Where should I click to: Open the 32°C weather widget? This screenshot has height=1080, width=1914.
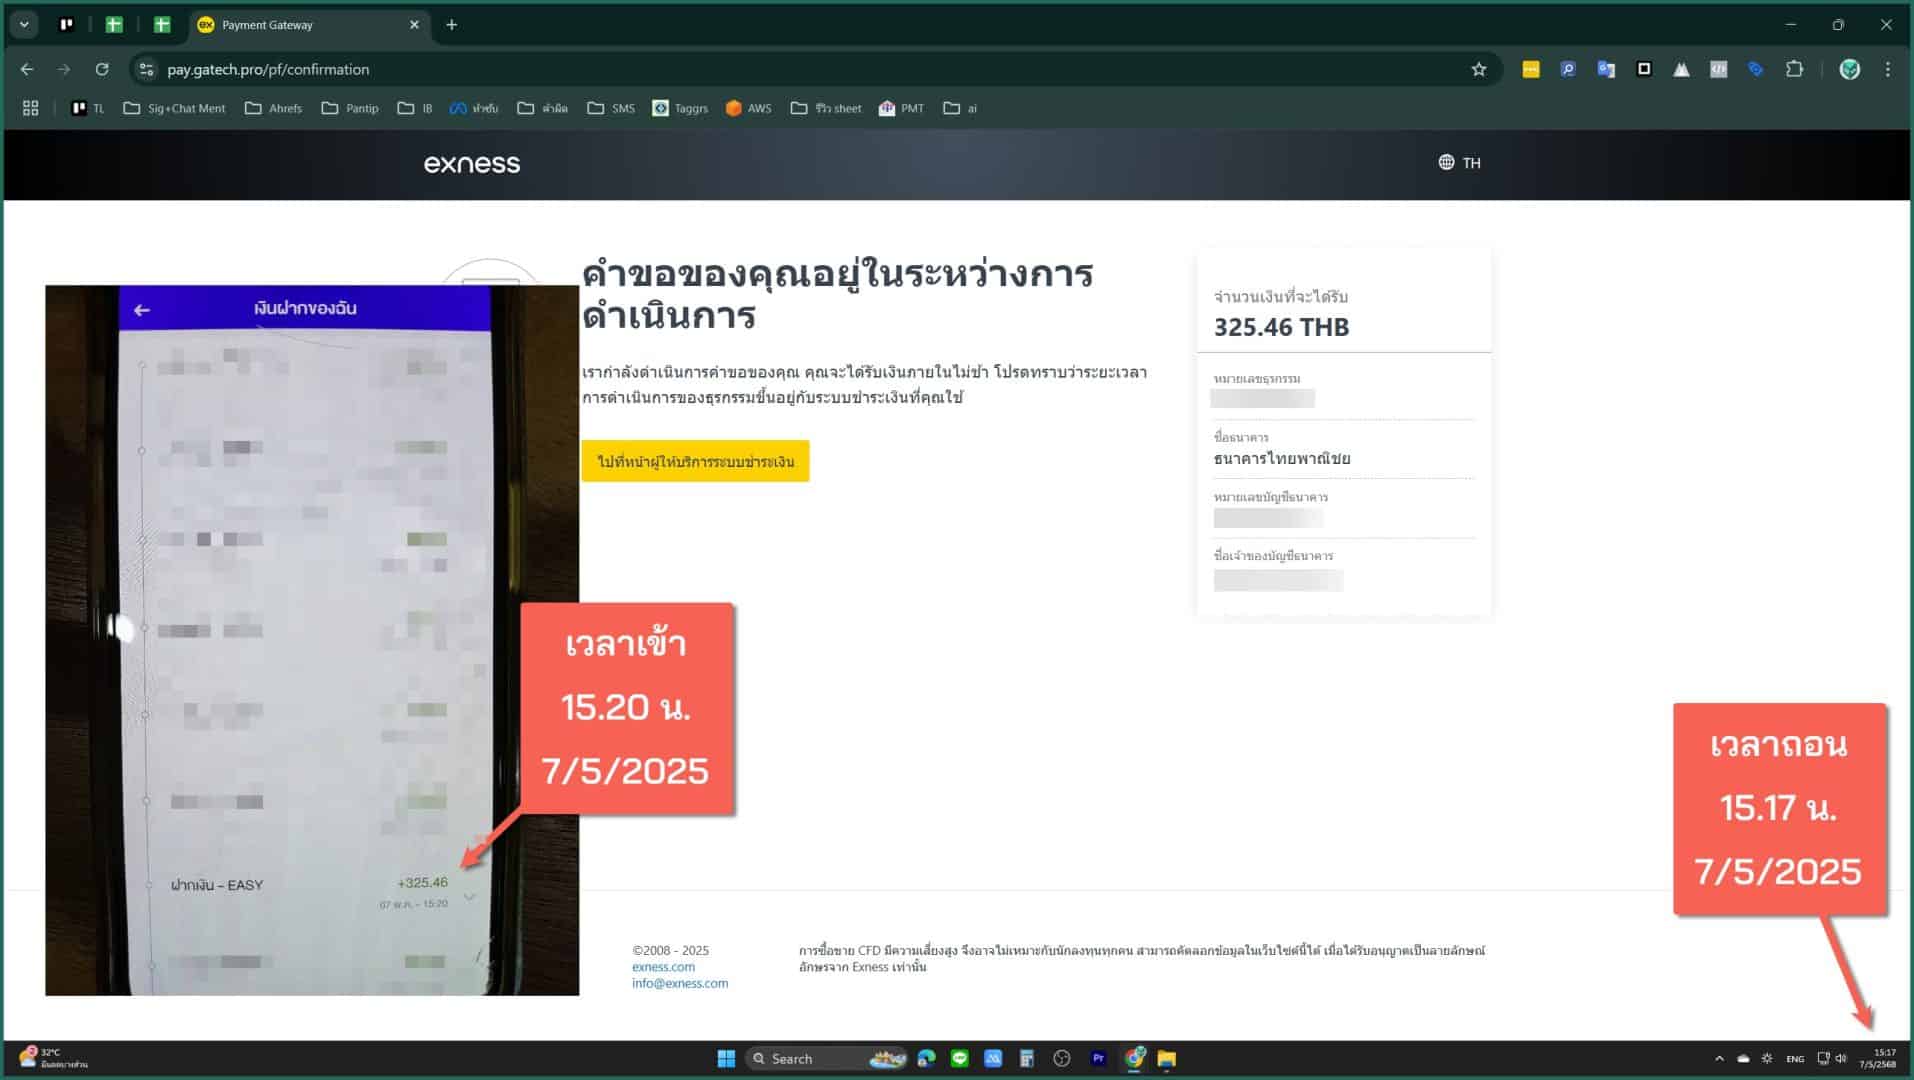[x=53, y=1058]
